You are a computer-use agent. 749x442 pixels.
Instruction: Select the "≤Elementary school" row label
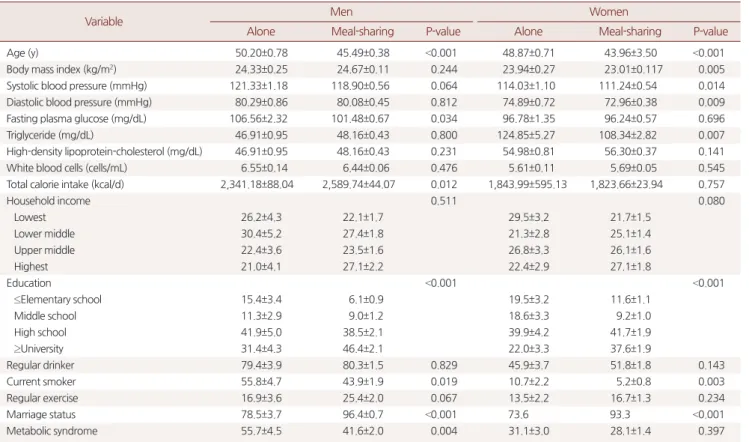pos(58,300)
